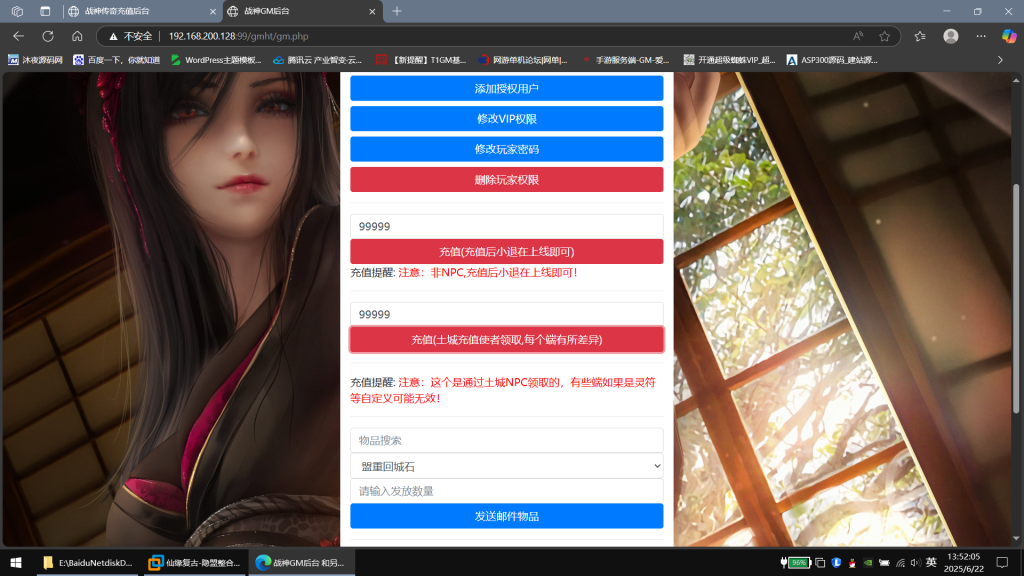Image resolution: width=1024 pixels, height=576 pixels.
Task: Click the 请输入发放数量 quantity field
Action: click(506, 491)
